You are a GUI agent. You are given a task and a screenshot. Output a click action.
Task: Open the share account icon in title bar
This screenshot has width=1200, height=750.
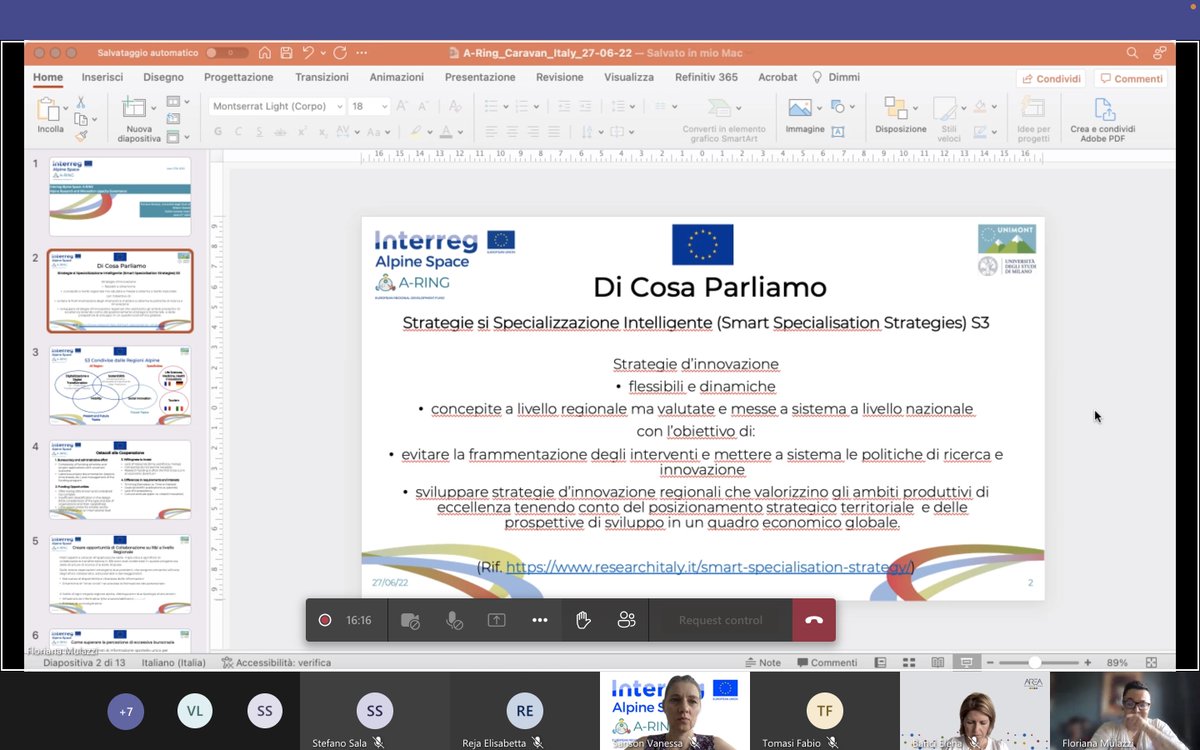pos(1160,53)
